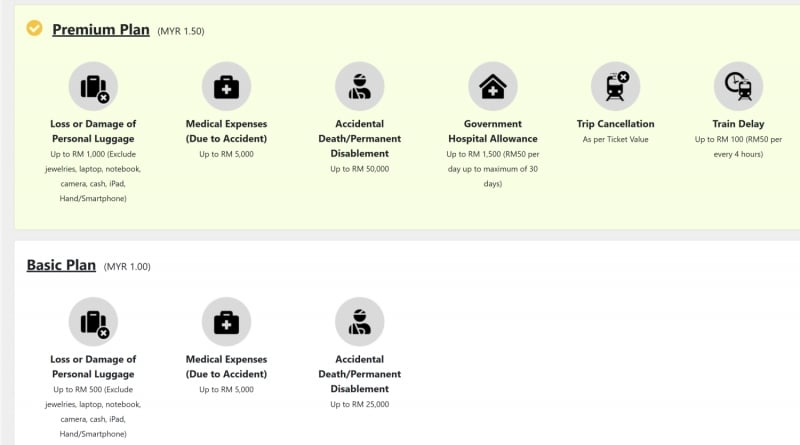Click the Train Delay title text
The height and width of the screenshot is (445, 800).
738,124
